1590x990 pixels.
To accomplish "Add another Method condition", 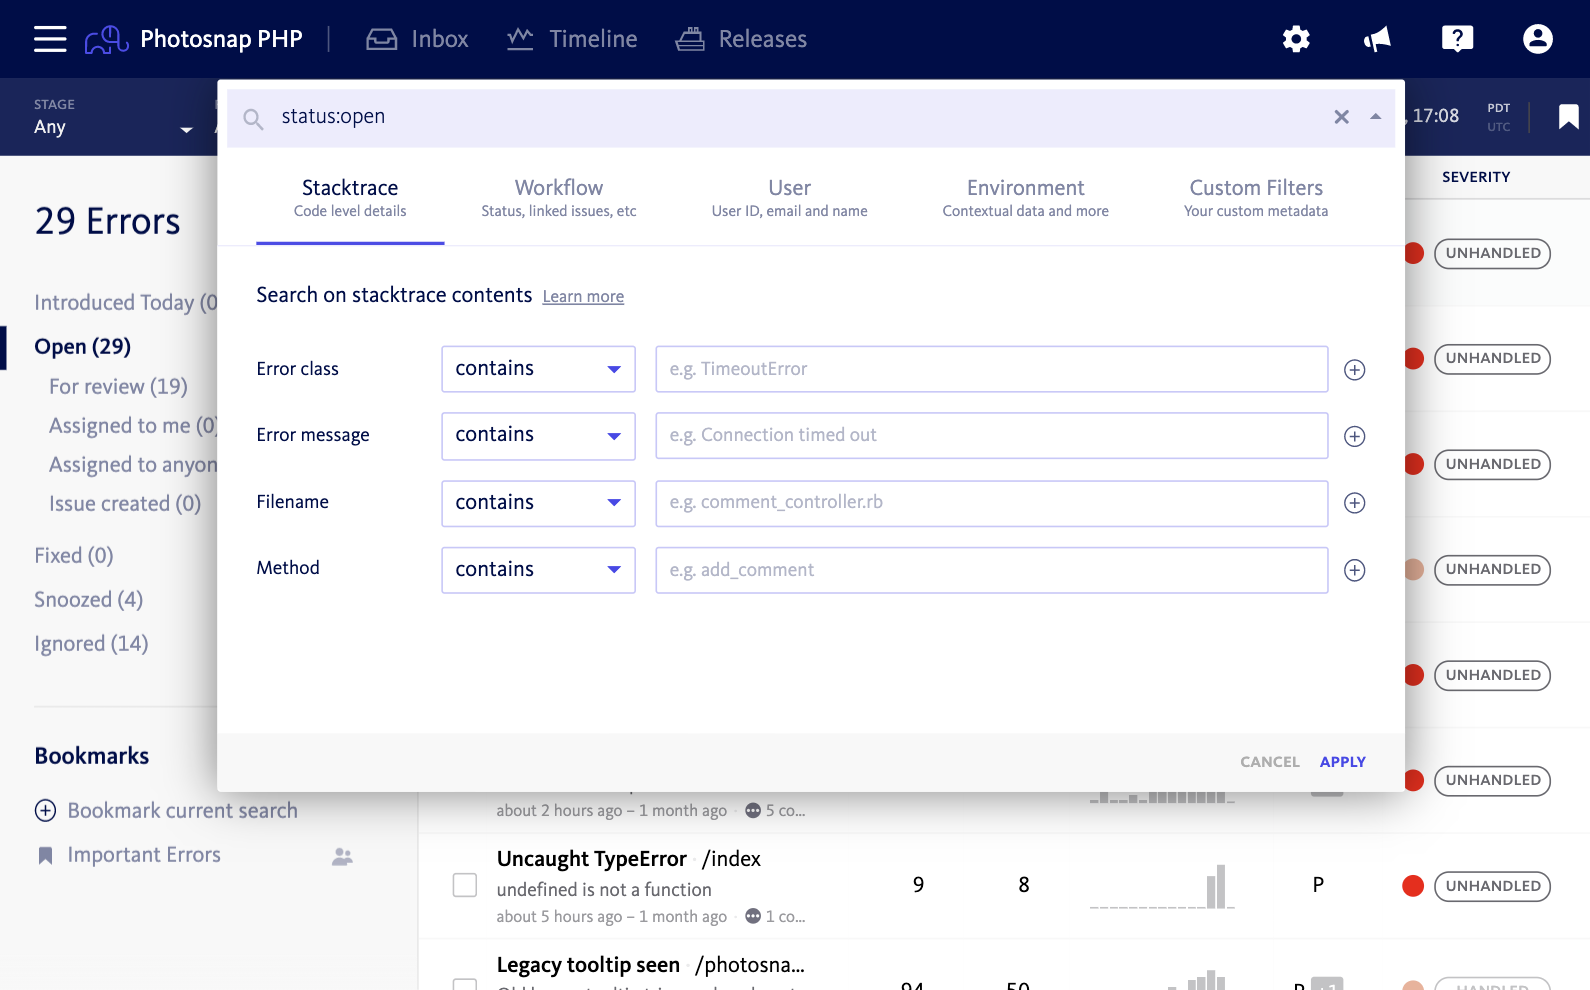I will [x=1354, y=570].
